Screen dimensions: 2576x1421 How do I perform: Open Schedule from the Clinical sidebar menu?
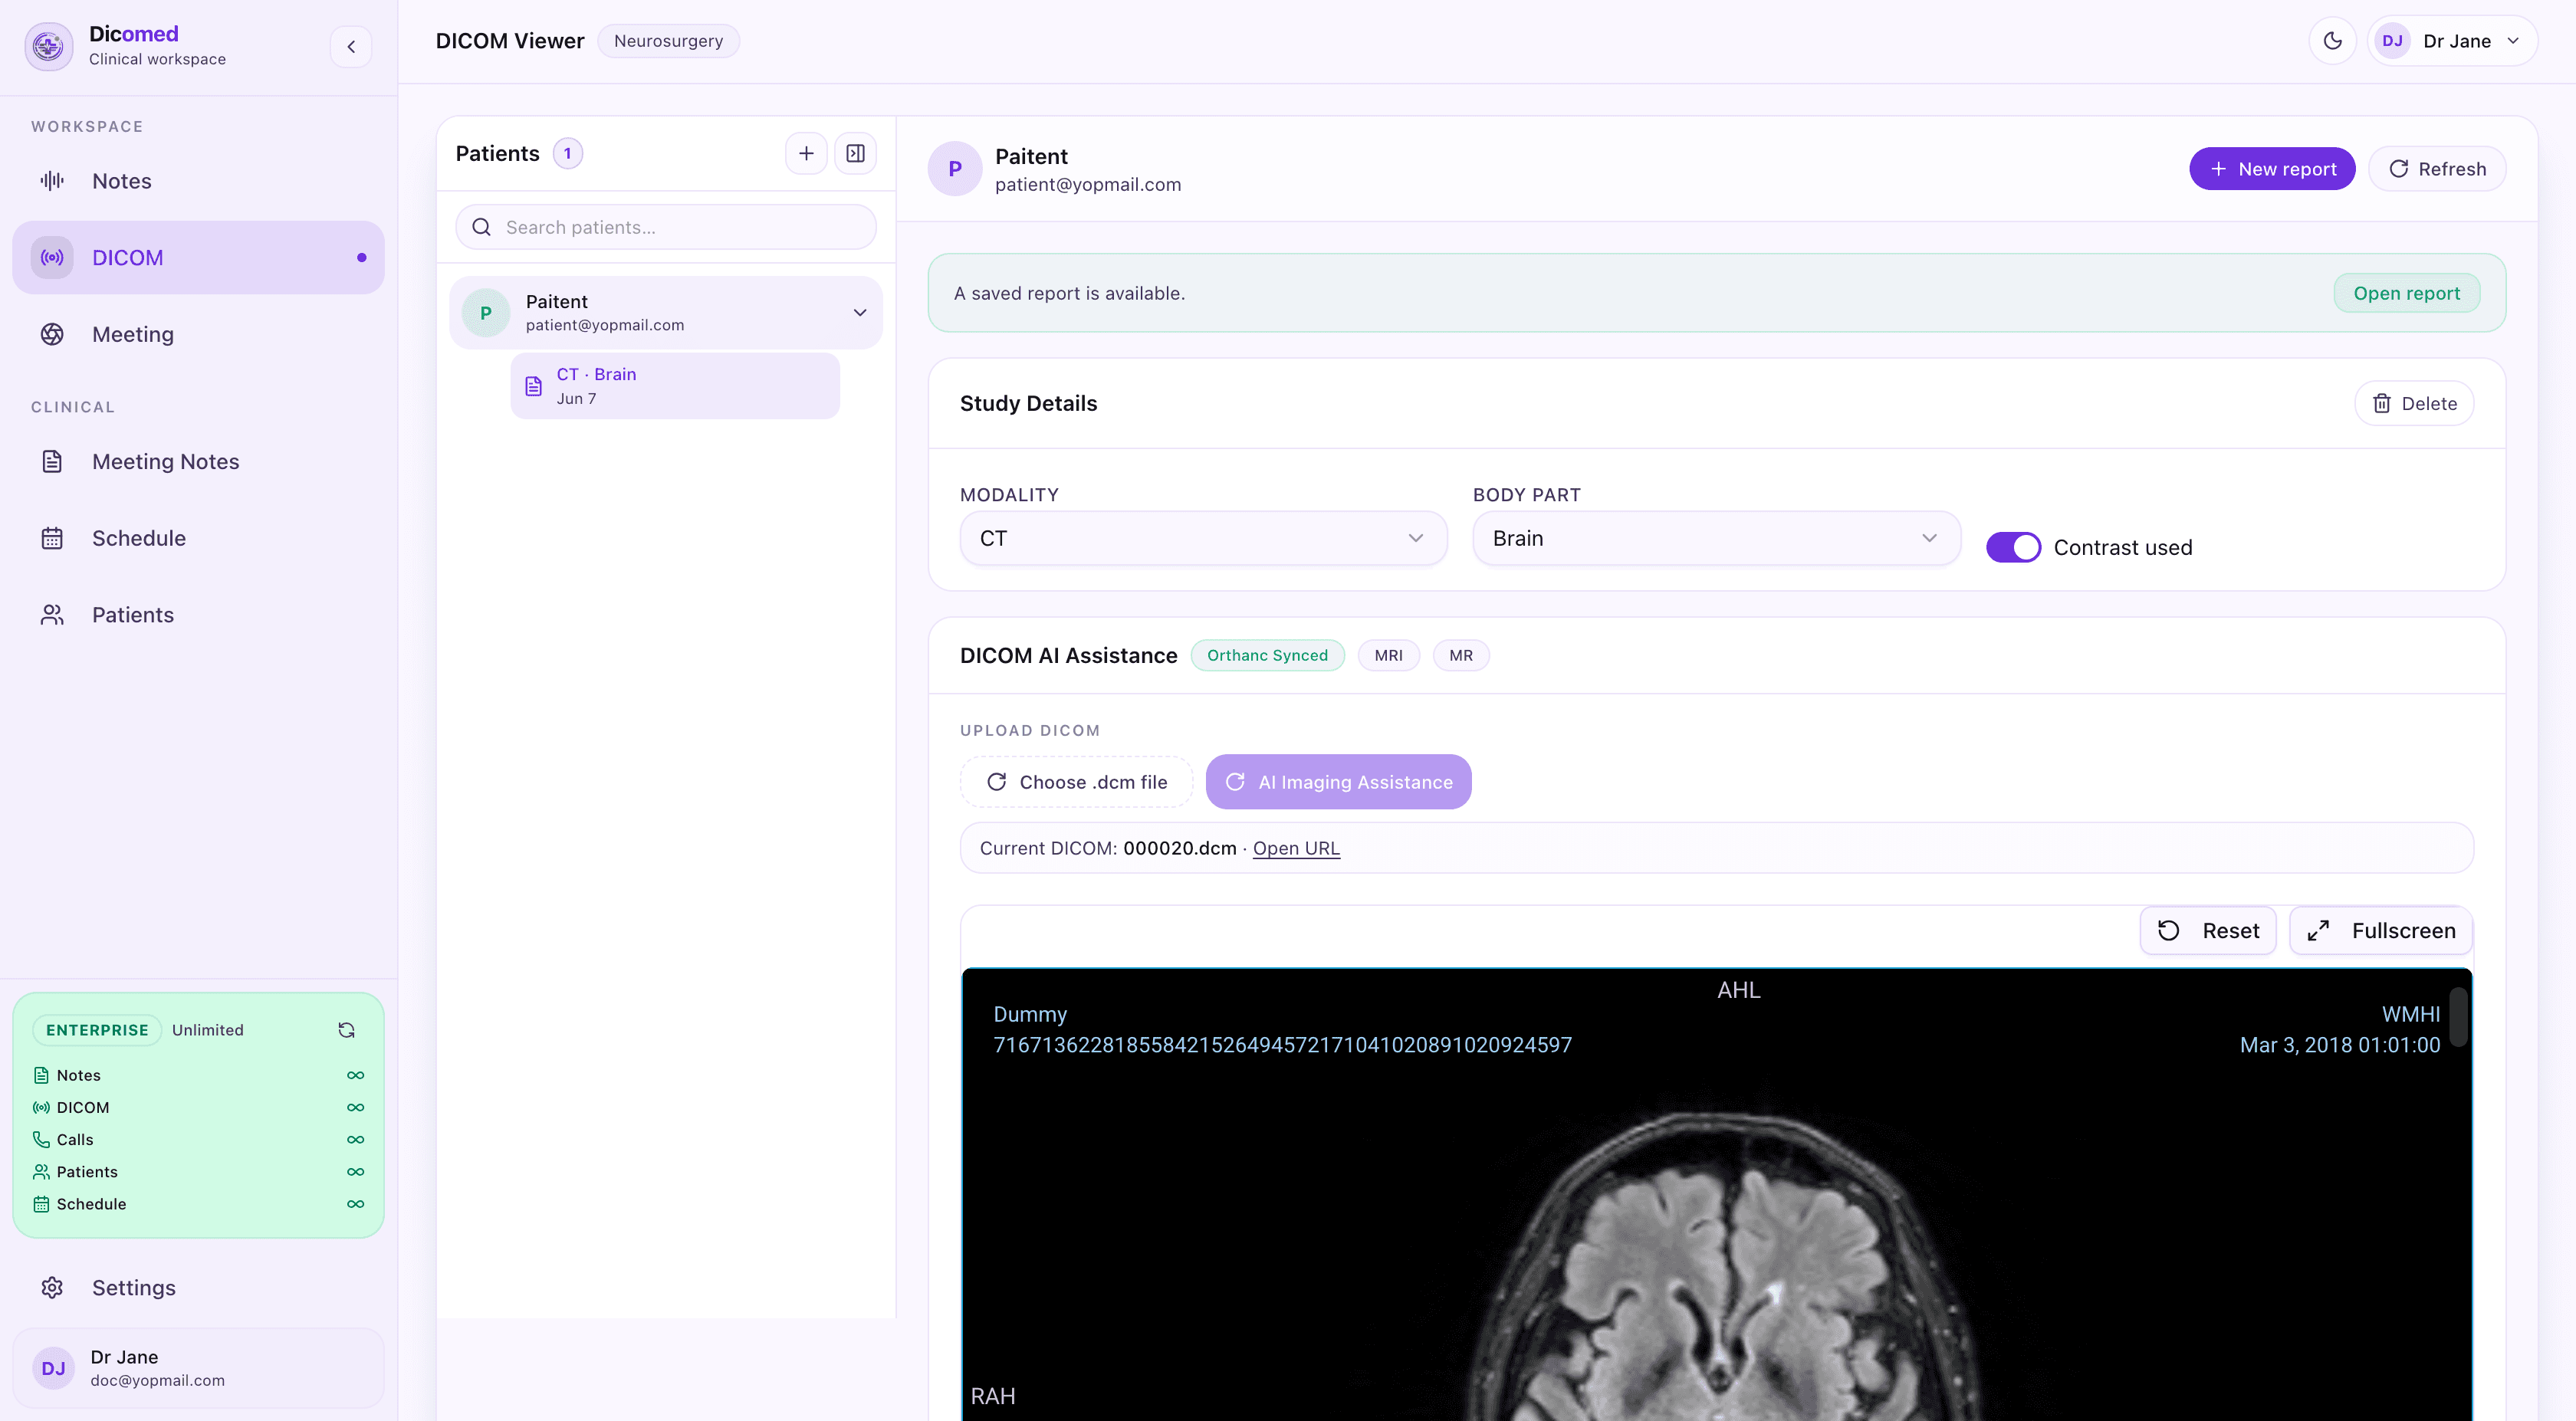tap(198, 538)
